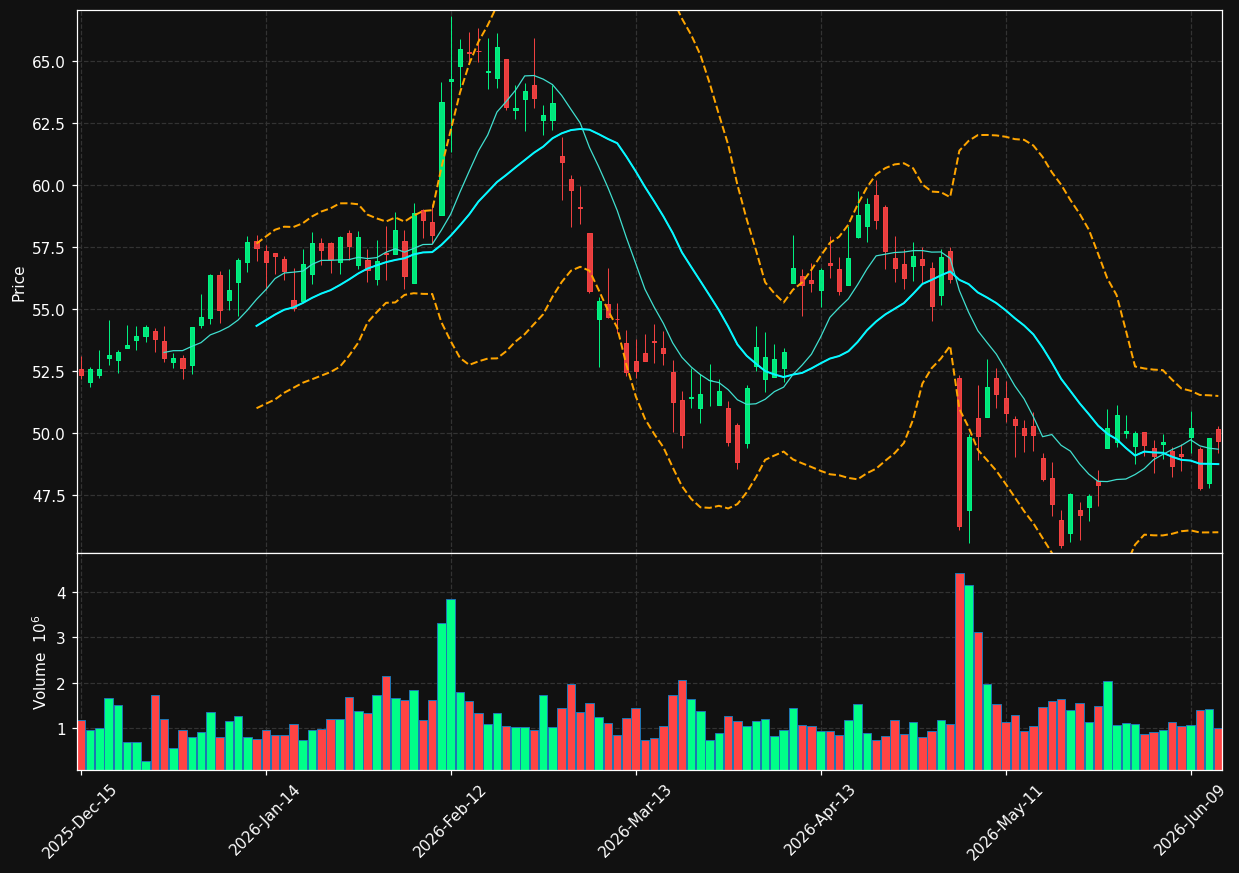Click the Volume 10^6 axis title

click(x=40, y=662)
